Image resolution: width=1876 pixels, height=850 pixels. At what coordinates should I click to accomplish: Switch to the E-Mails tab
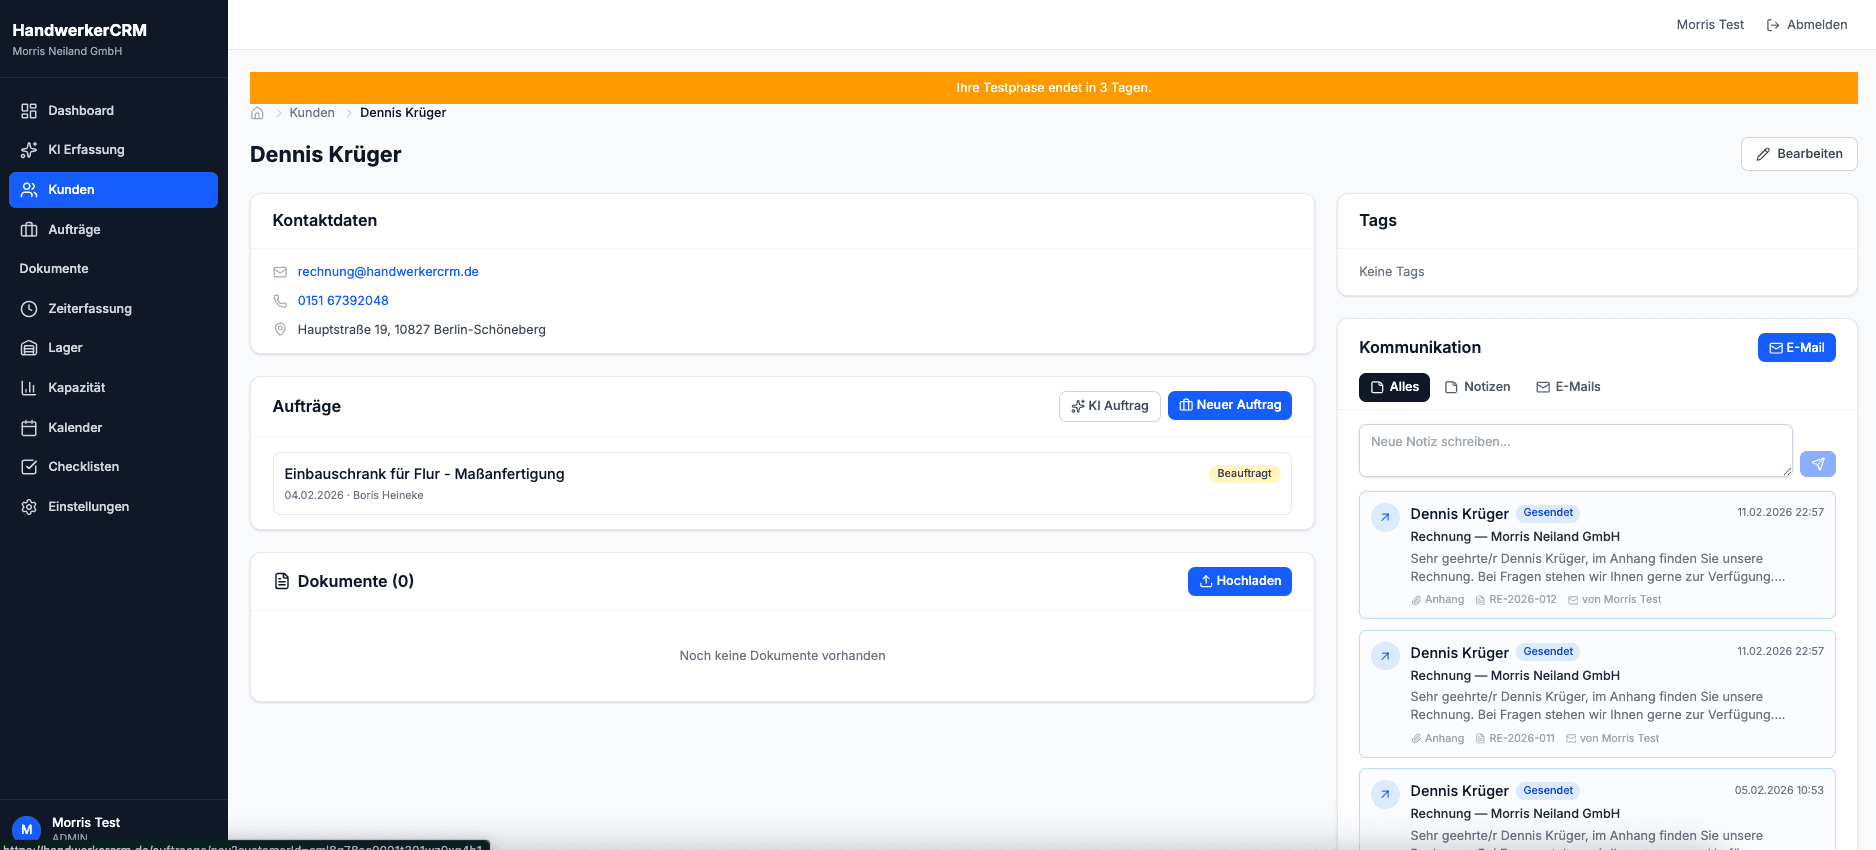point(1568,387)
